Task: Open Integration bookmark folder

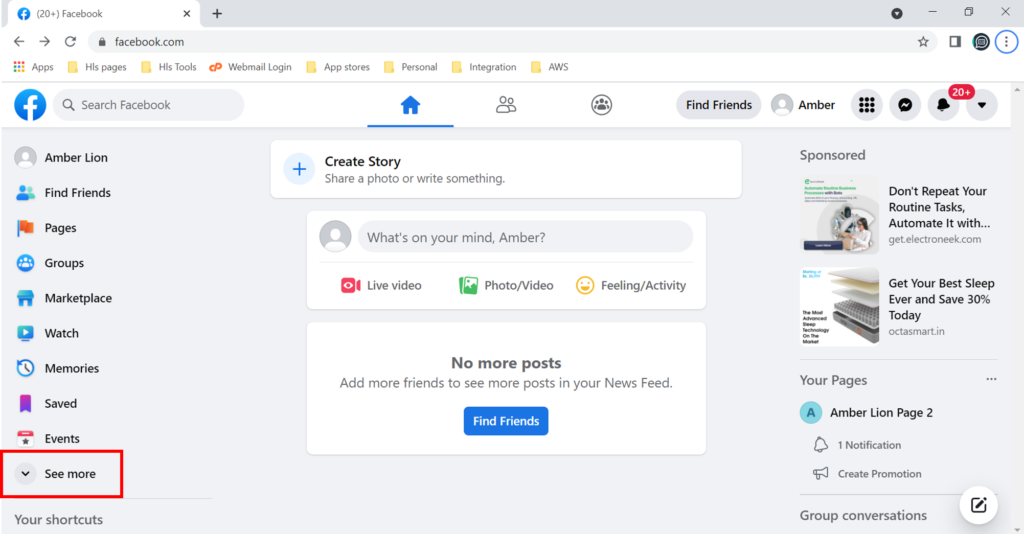Action: pyautogui.click(x=484, y=67)
